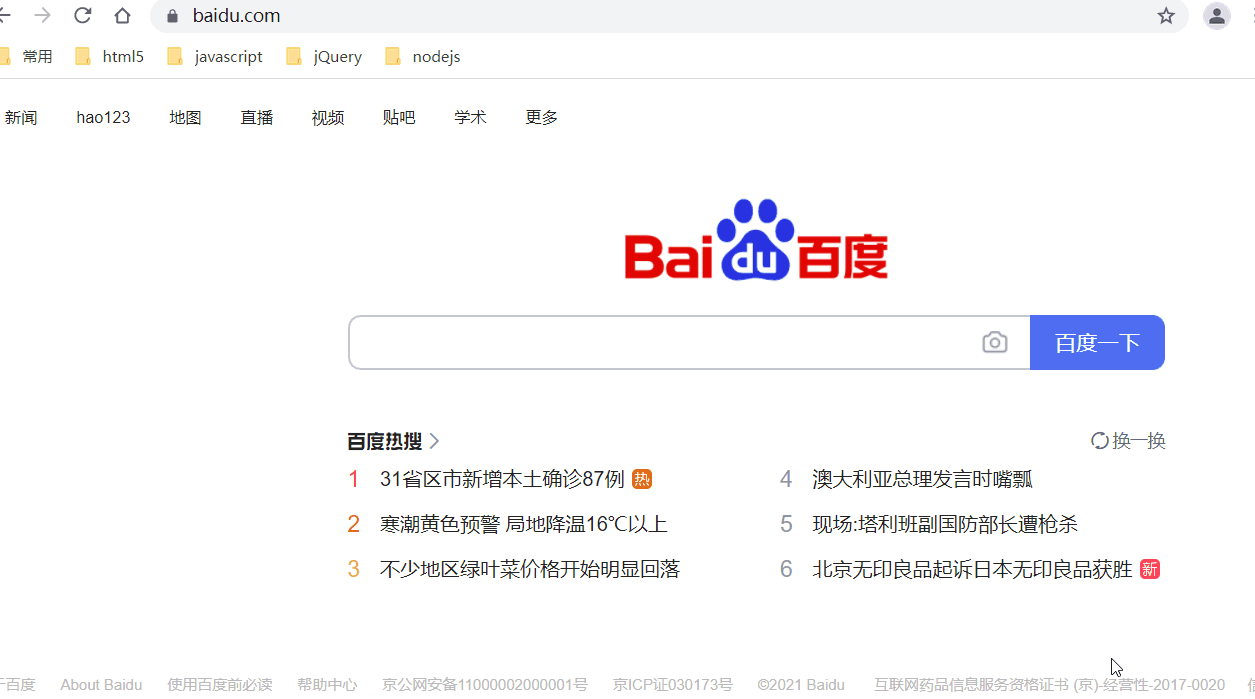Open the 学术 navigation link
Image resolution: width=1255 pixels, height=699 pixels.
(471, 118)
